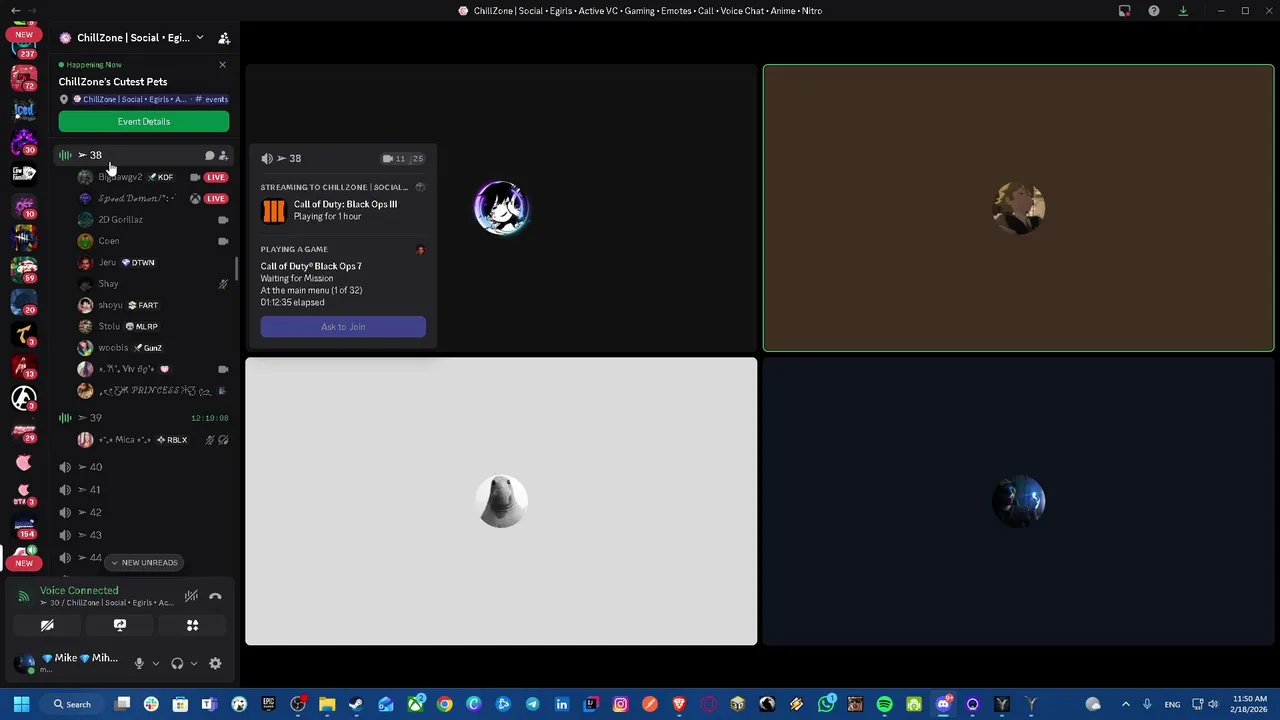The width and height of the screenshot is (1280, 720).
Task: Toggle deafen headphones in user panel
Action: coord(177,664)
